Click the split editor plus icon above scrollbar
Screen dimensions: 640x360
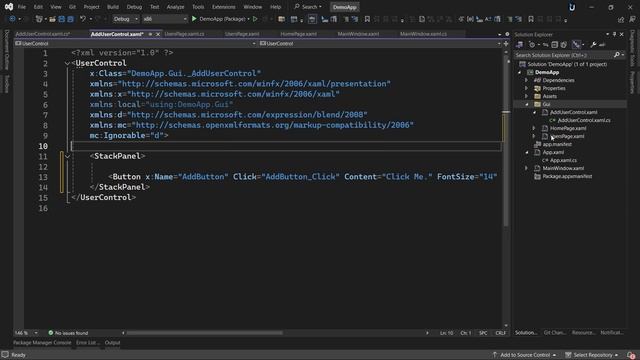pos(506,43)
